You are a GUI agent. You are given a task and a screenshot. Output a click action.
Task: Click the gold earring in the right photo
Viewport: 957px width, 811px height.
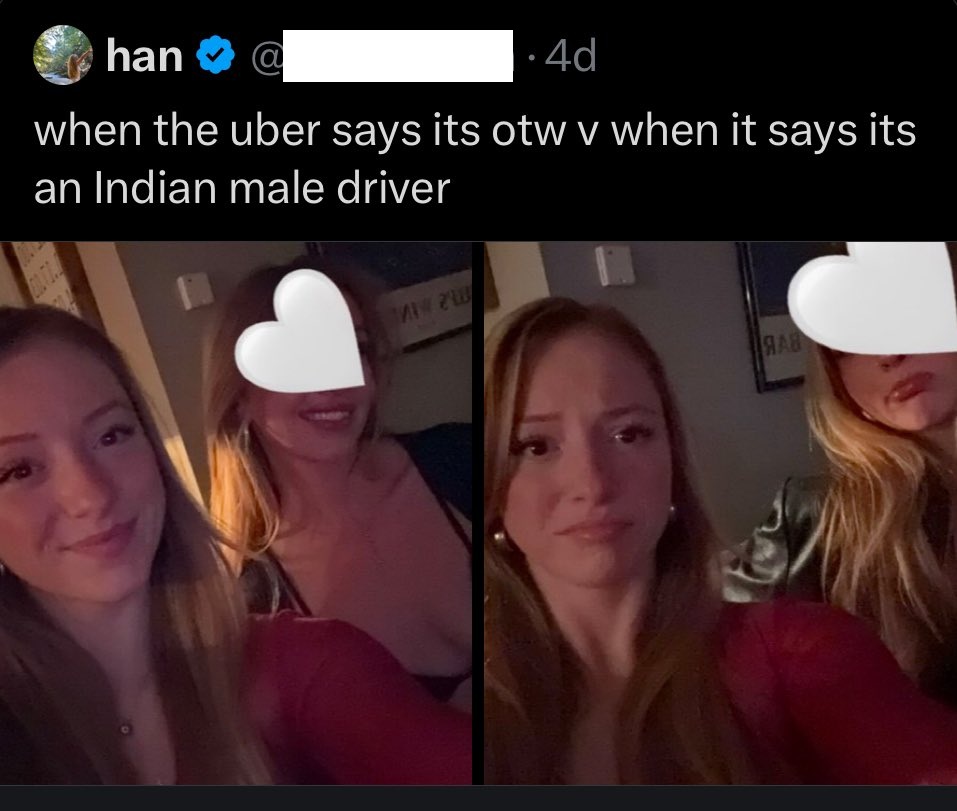[x=499, y=538]
